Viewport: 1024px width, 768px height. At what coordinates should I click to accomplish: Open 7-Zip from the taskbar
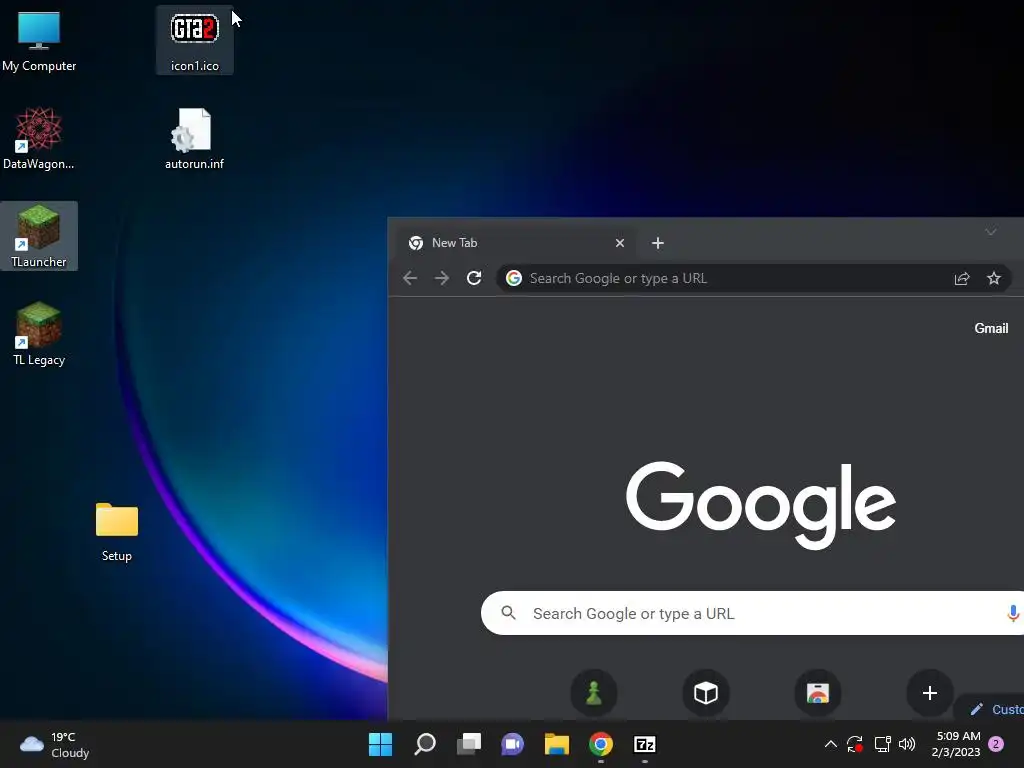[645, 744]
